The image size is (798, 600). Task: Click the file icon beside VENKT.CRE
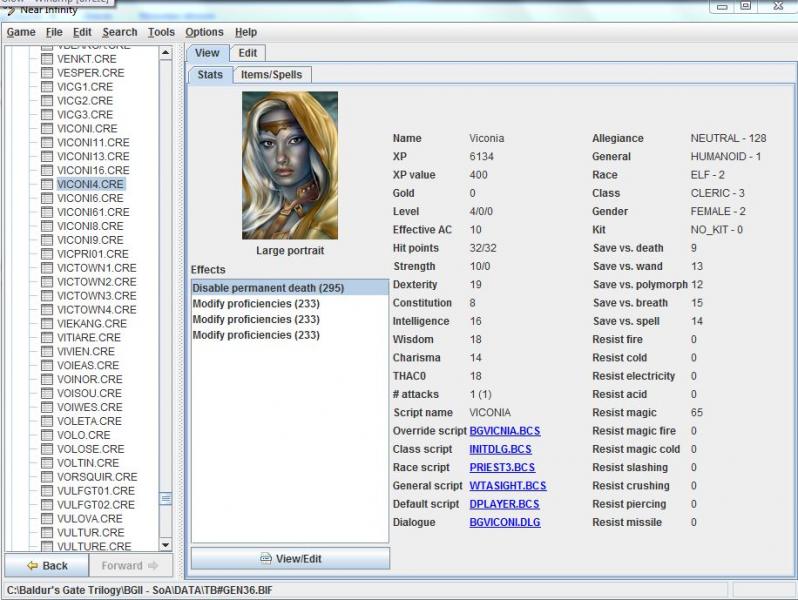(47, 59)
